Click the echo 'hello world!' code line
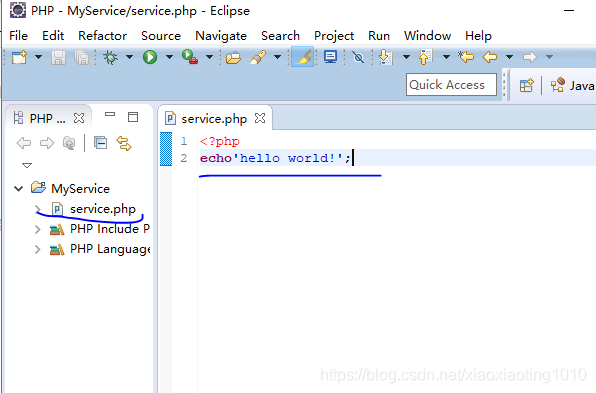 (x=275, y=158)
